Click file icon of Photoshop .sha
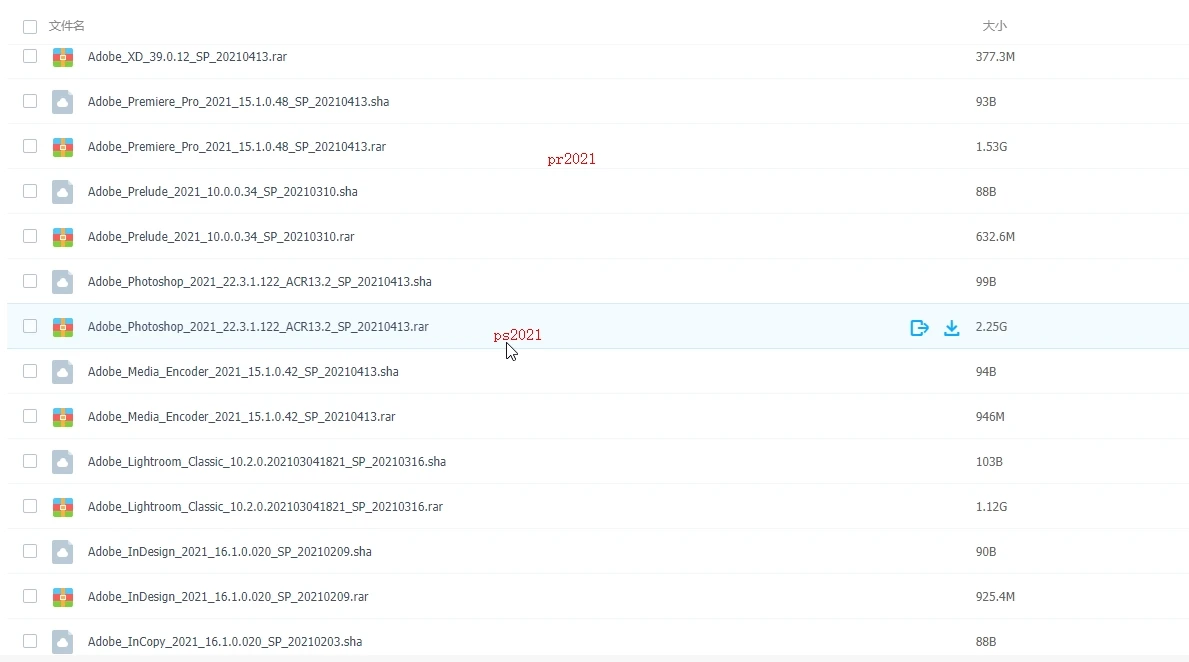This screenshot has width=1189, height=662. coord(63,282)
